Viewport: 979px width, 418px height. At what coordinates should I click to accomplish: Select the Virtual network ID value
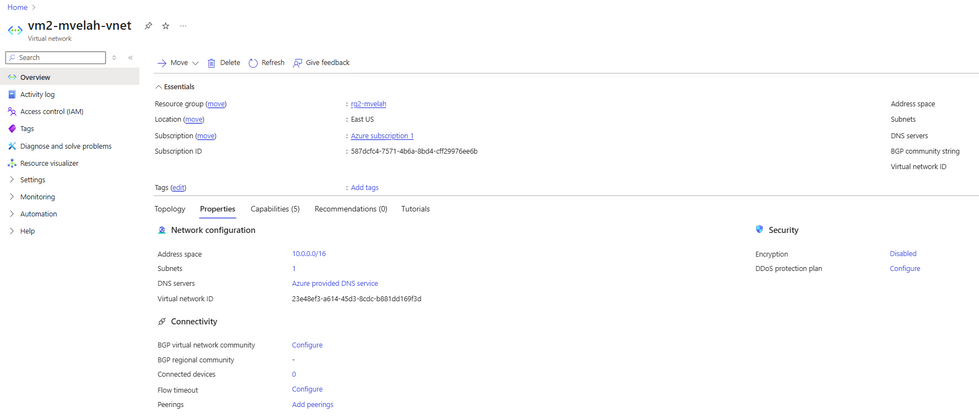pyautogui.click(x=357, y=299)
